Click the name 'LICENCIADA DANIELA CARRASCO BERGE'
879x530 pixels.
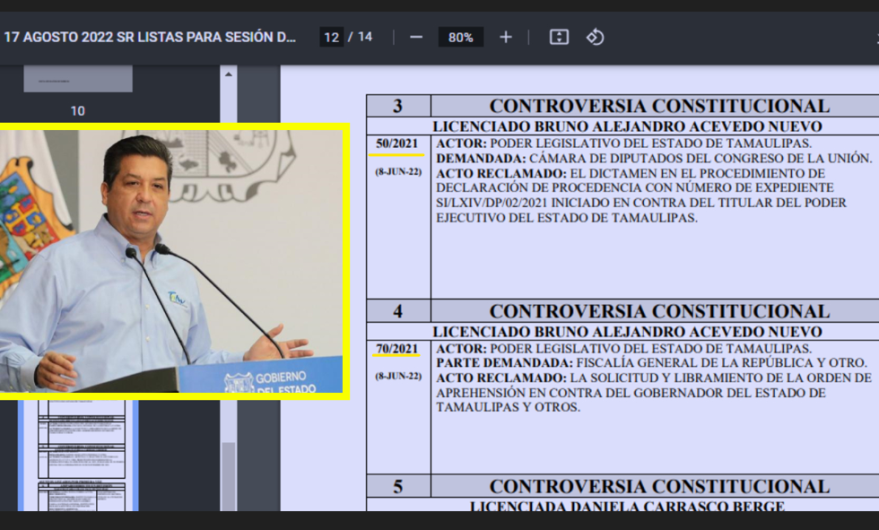pyautogui.click(x=627, y=507)
